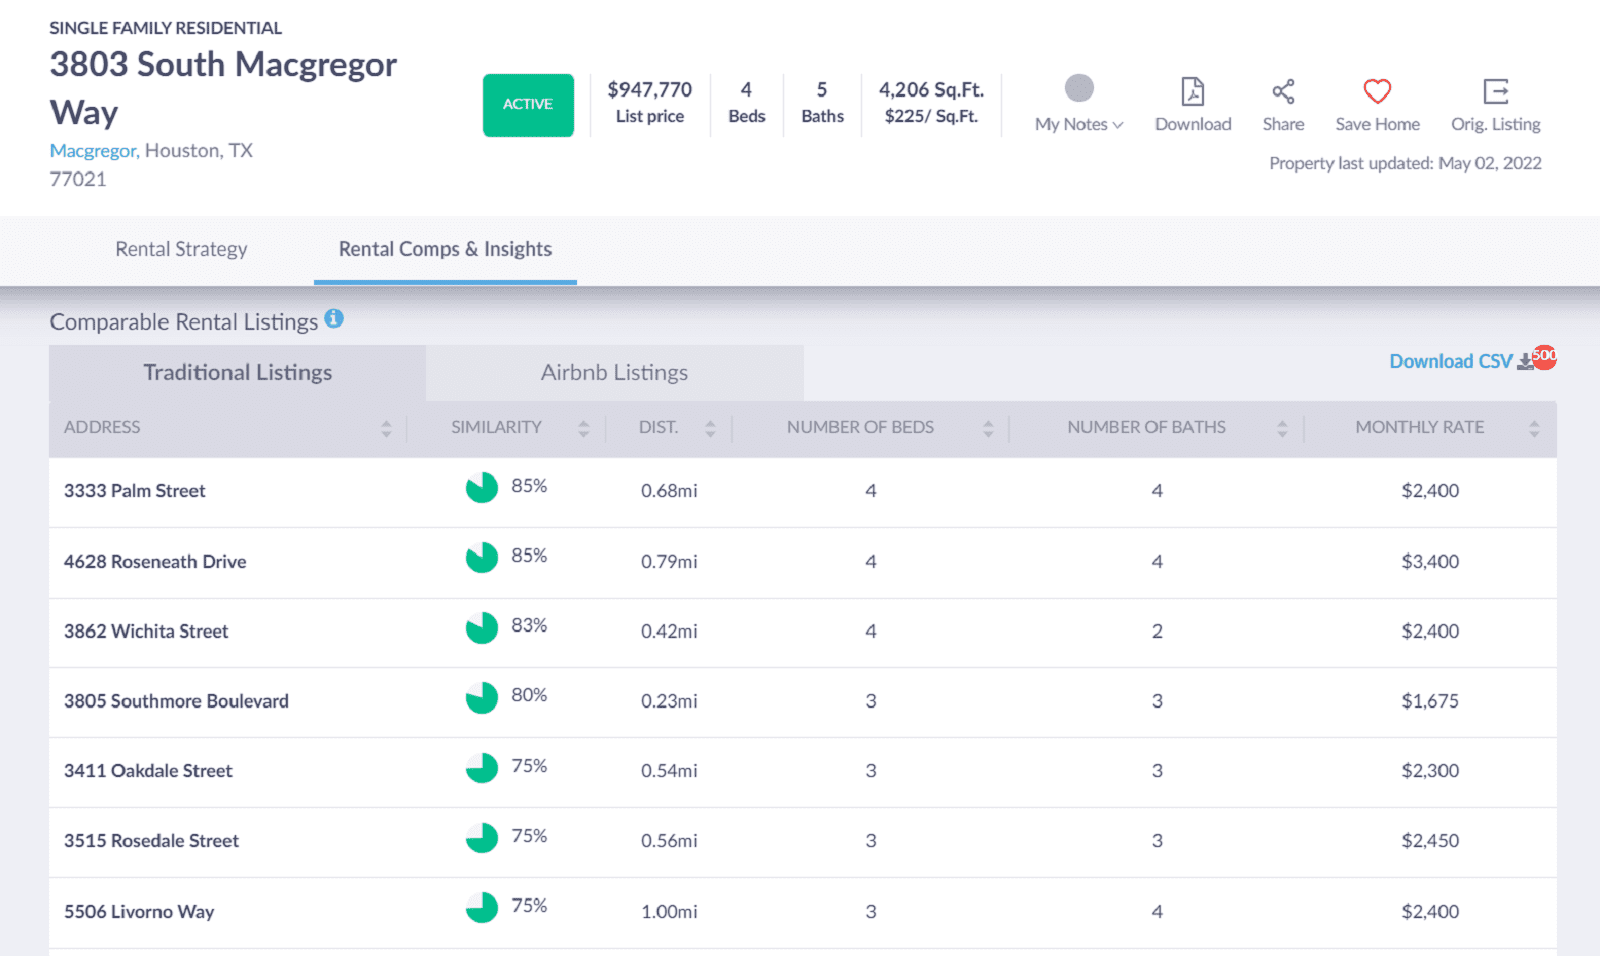
Task: Sort by MONTHLY RATE using its sort arrows
Action: pyautogui.click(x=1537, y=427)
